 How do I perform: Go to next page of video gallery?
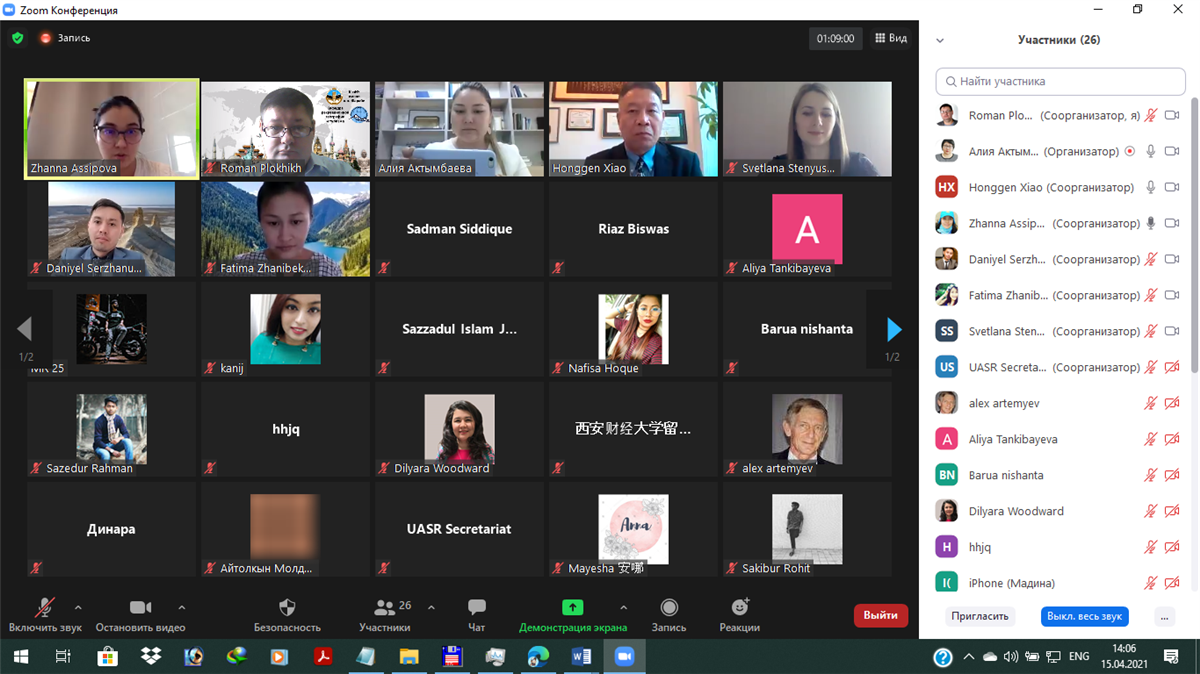tap(893, 329)
